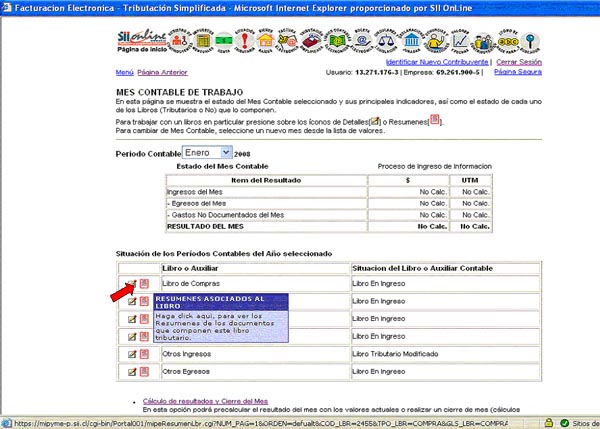600x429 pixels.
Task: Open the Situación Tributaria exclamation icon
Action: tap(245, 40)
